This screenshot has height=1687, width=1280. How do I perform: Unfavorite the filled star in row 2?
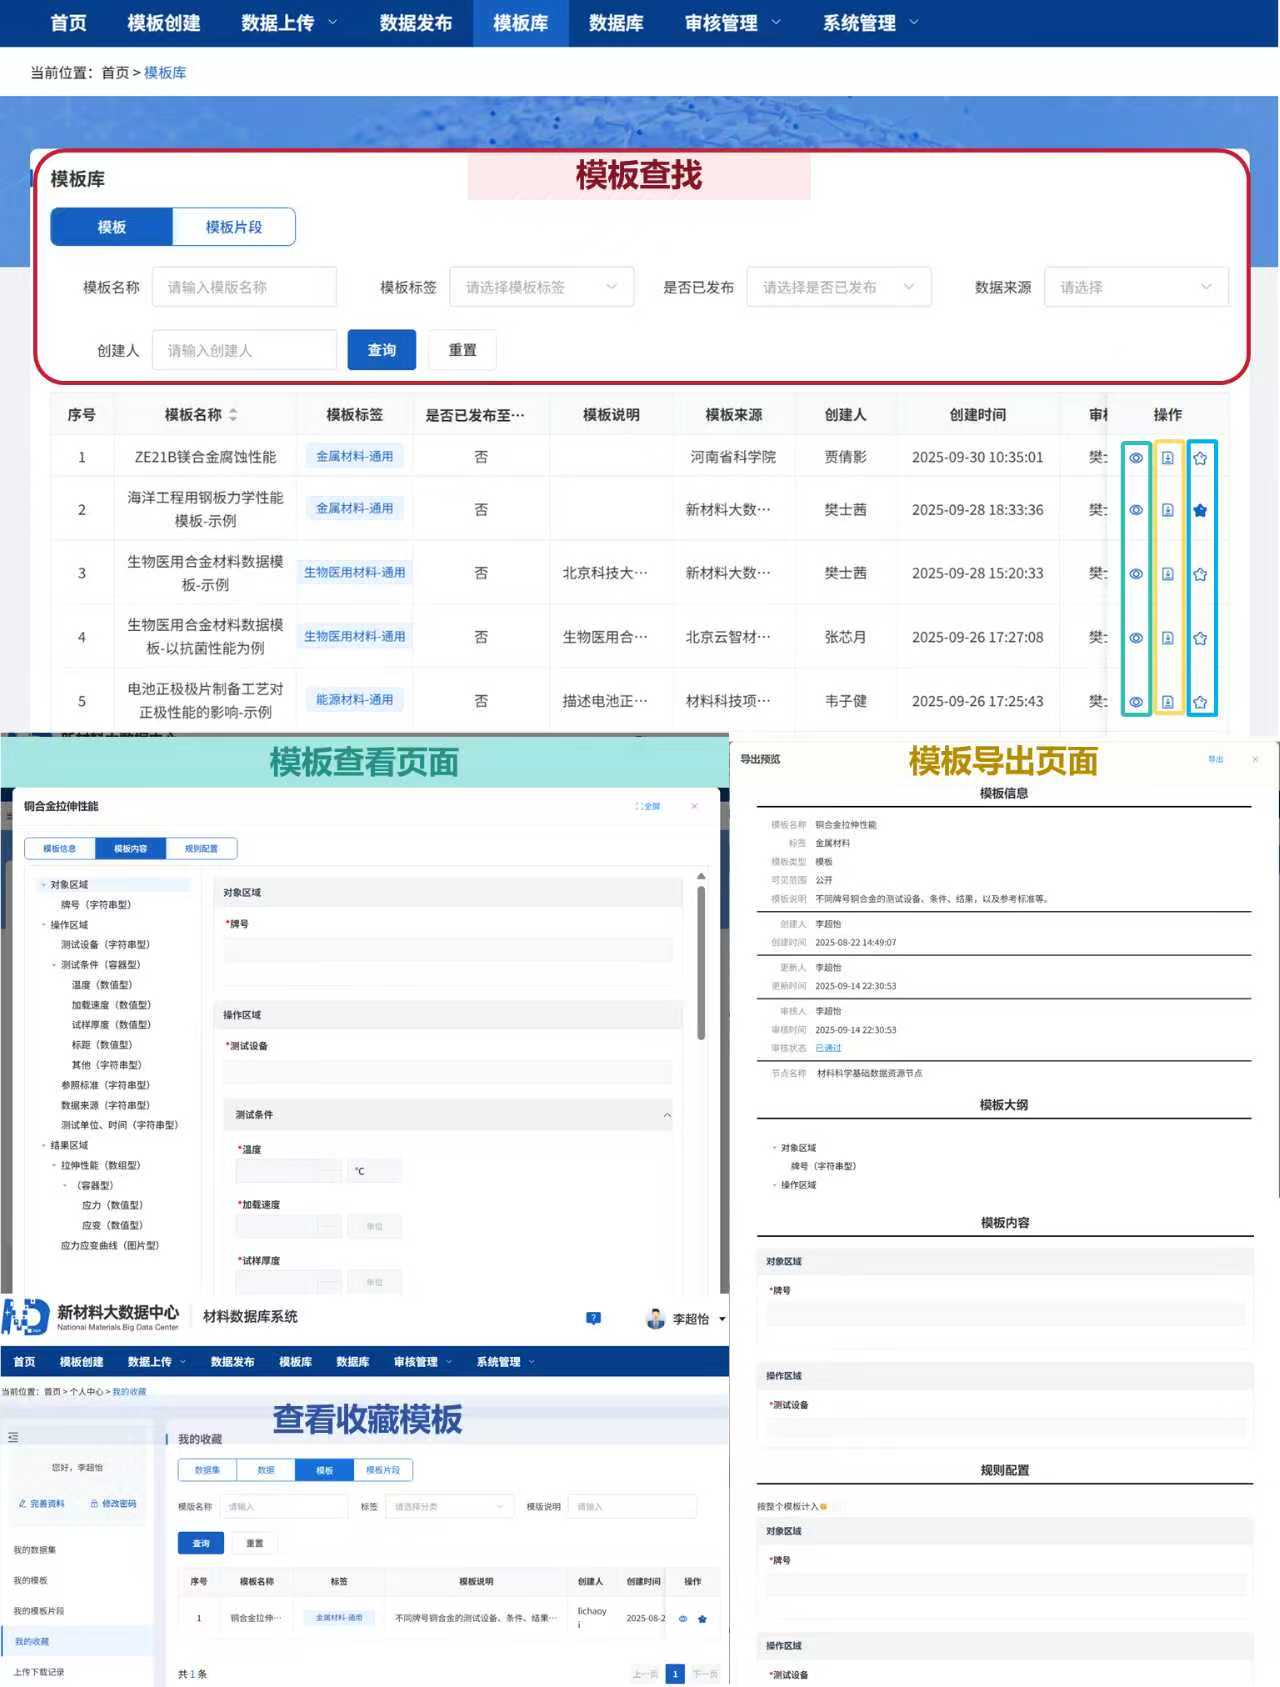click(x=1200, y=510)
